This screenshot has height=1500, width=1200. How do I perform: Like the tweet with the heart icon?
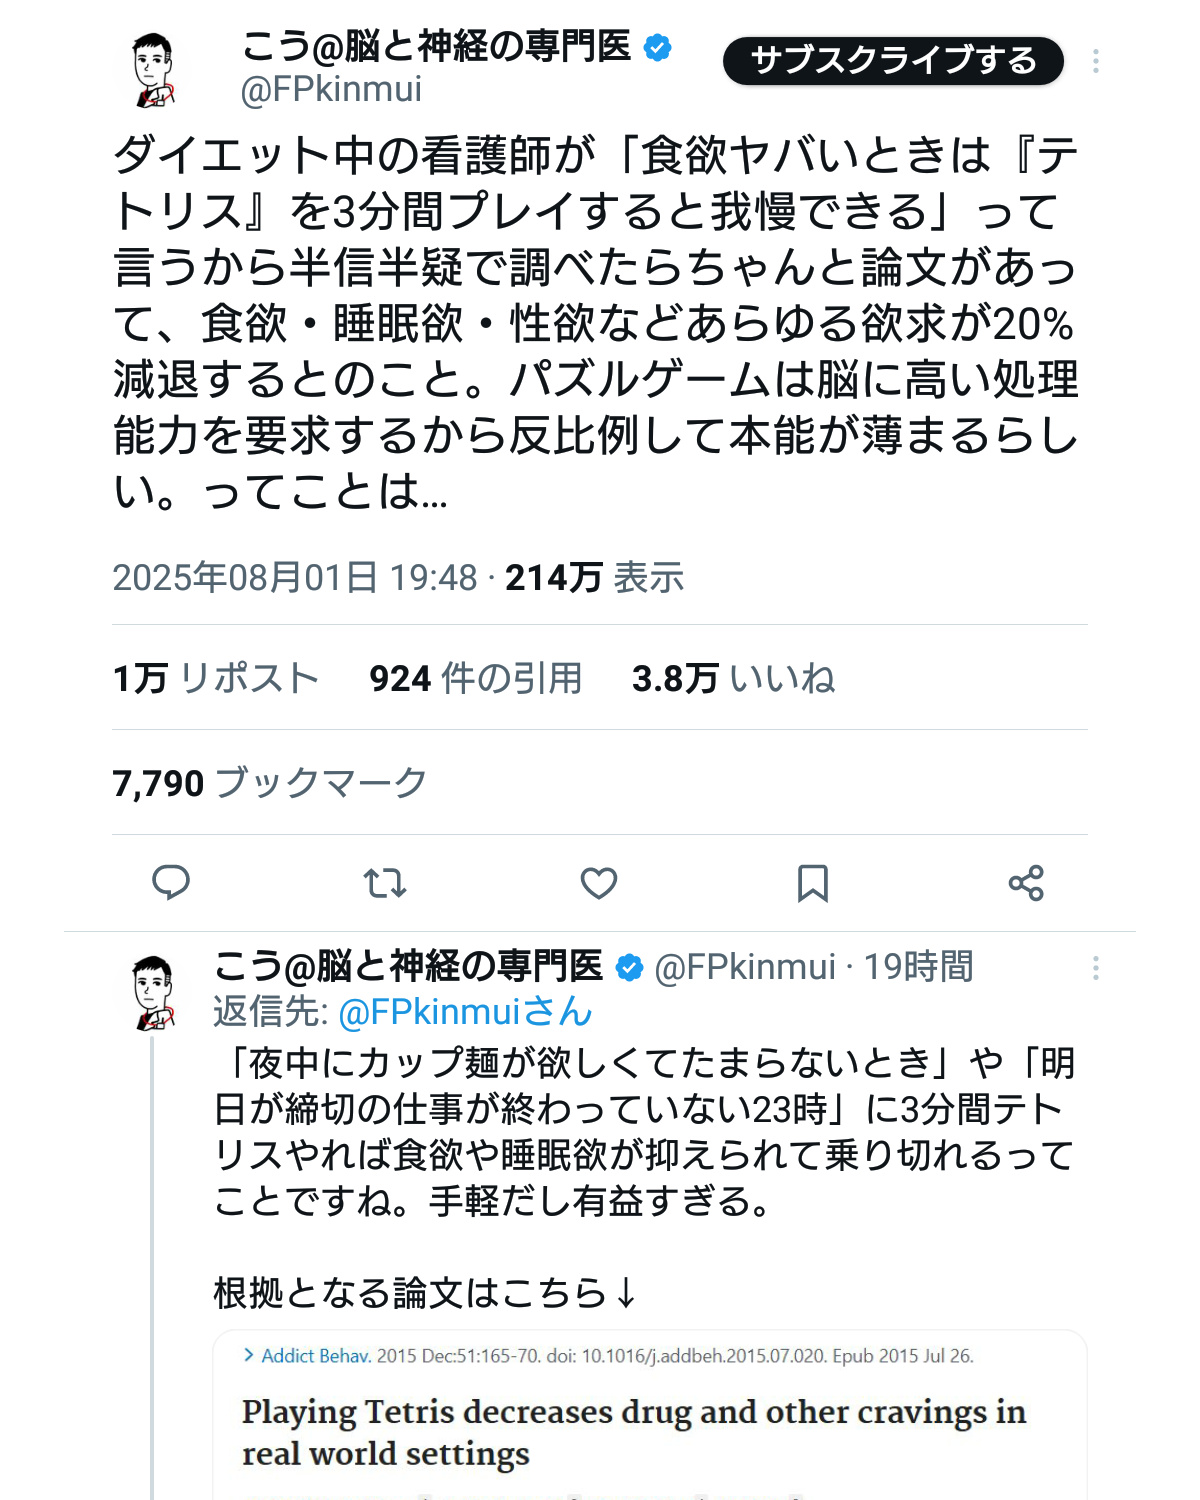599,883
